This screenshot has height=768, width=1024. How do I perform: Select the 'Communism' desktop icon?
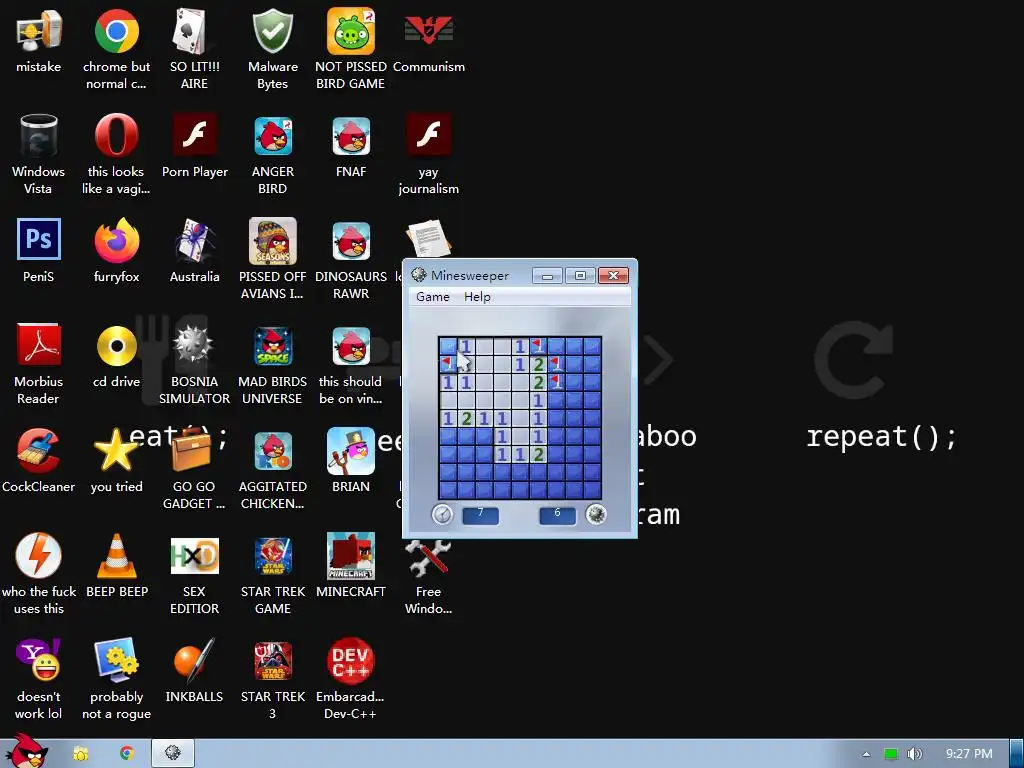click(428, 31)
